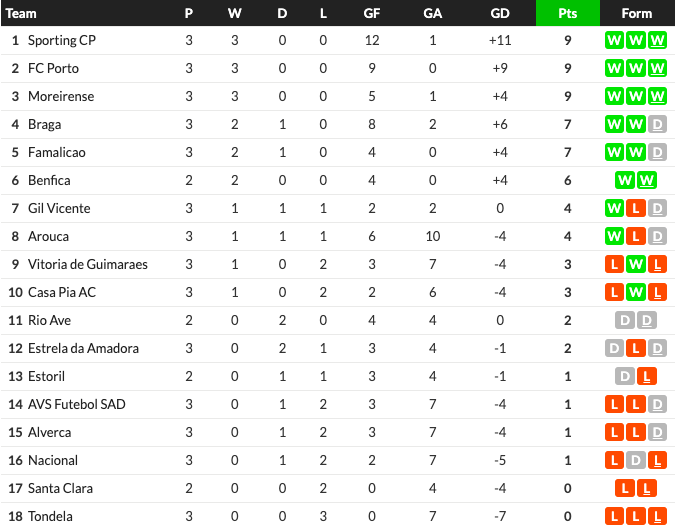Screen dimensions: 676x530
Task: Open the Moreirense team link
Action: click(61, 97)
